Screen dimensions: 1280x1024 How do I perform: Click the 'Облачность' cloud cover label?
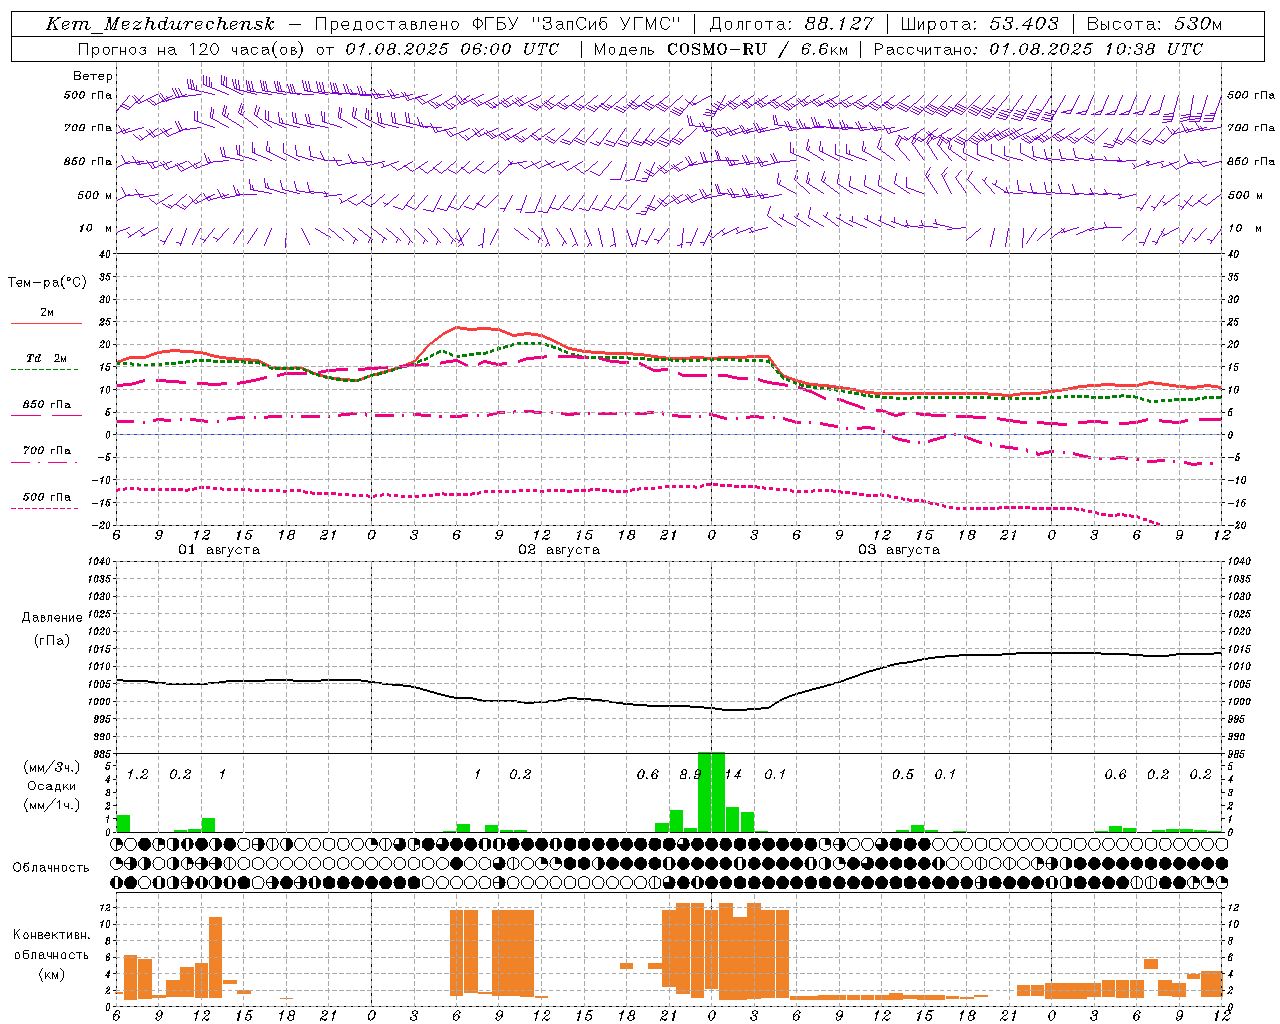(51, 868)
